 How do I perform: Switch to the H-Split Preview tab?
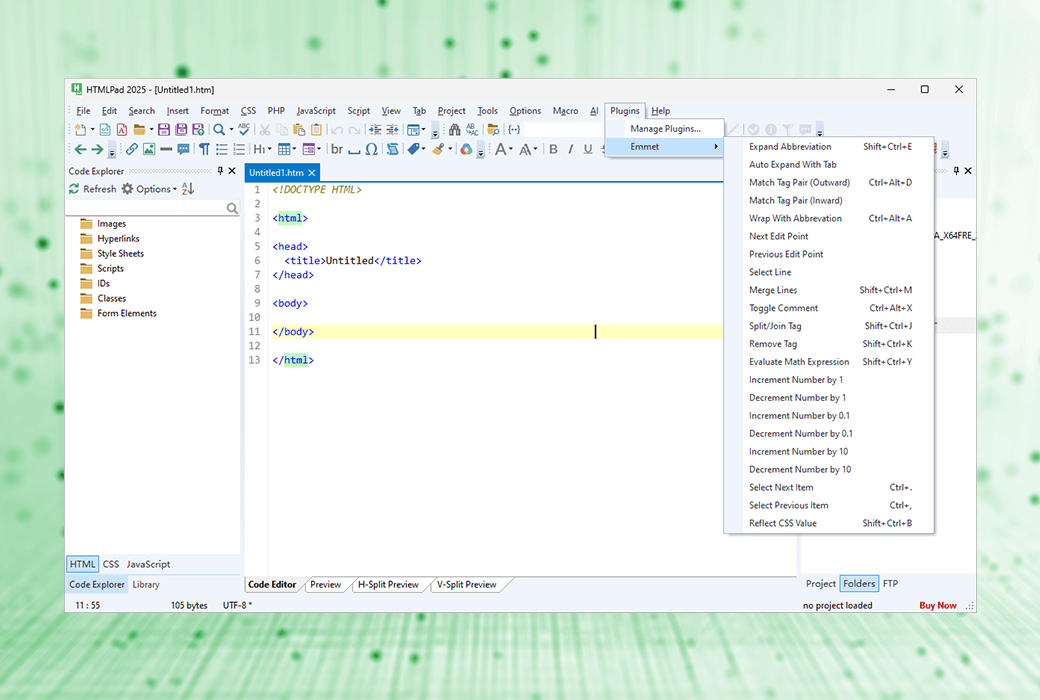click(388, 585)
